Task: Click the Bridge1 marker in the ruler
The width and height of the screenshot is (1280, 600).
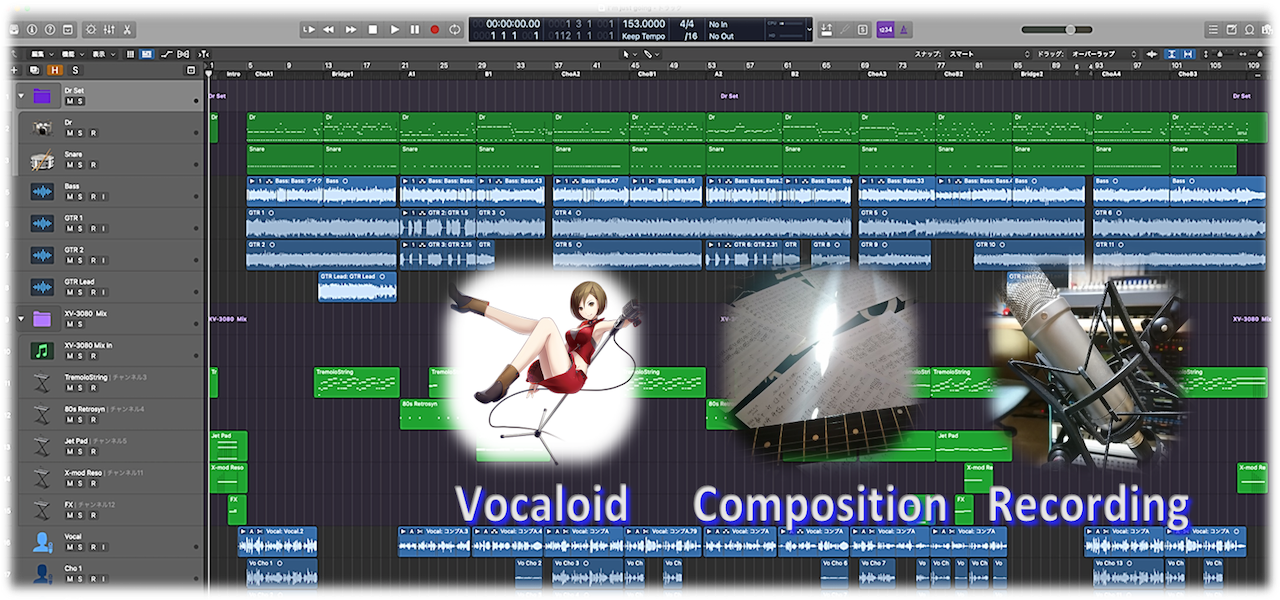Action: pos(342,74)
